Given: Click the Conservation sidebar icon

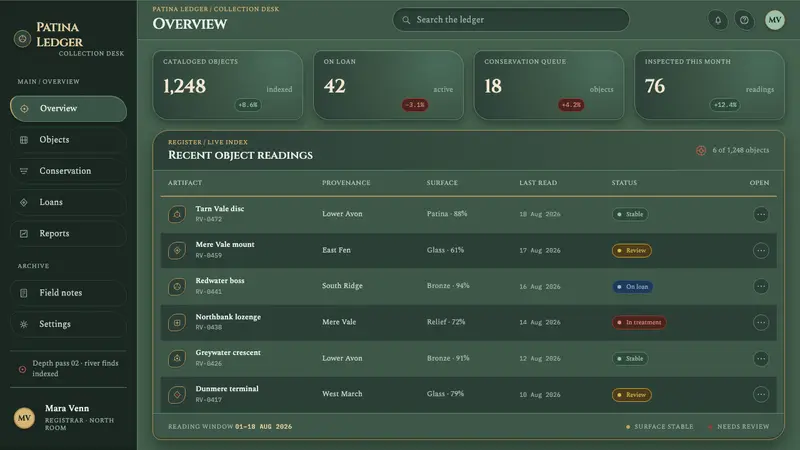Looking at the screenshot, I should coord(24,171).
